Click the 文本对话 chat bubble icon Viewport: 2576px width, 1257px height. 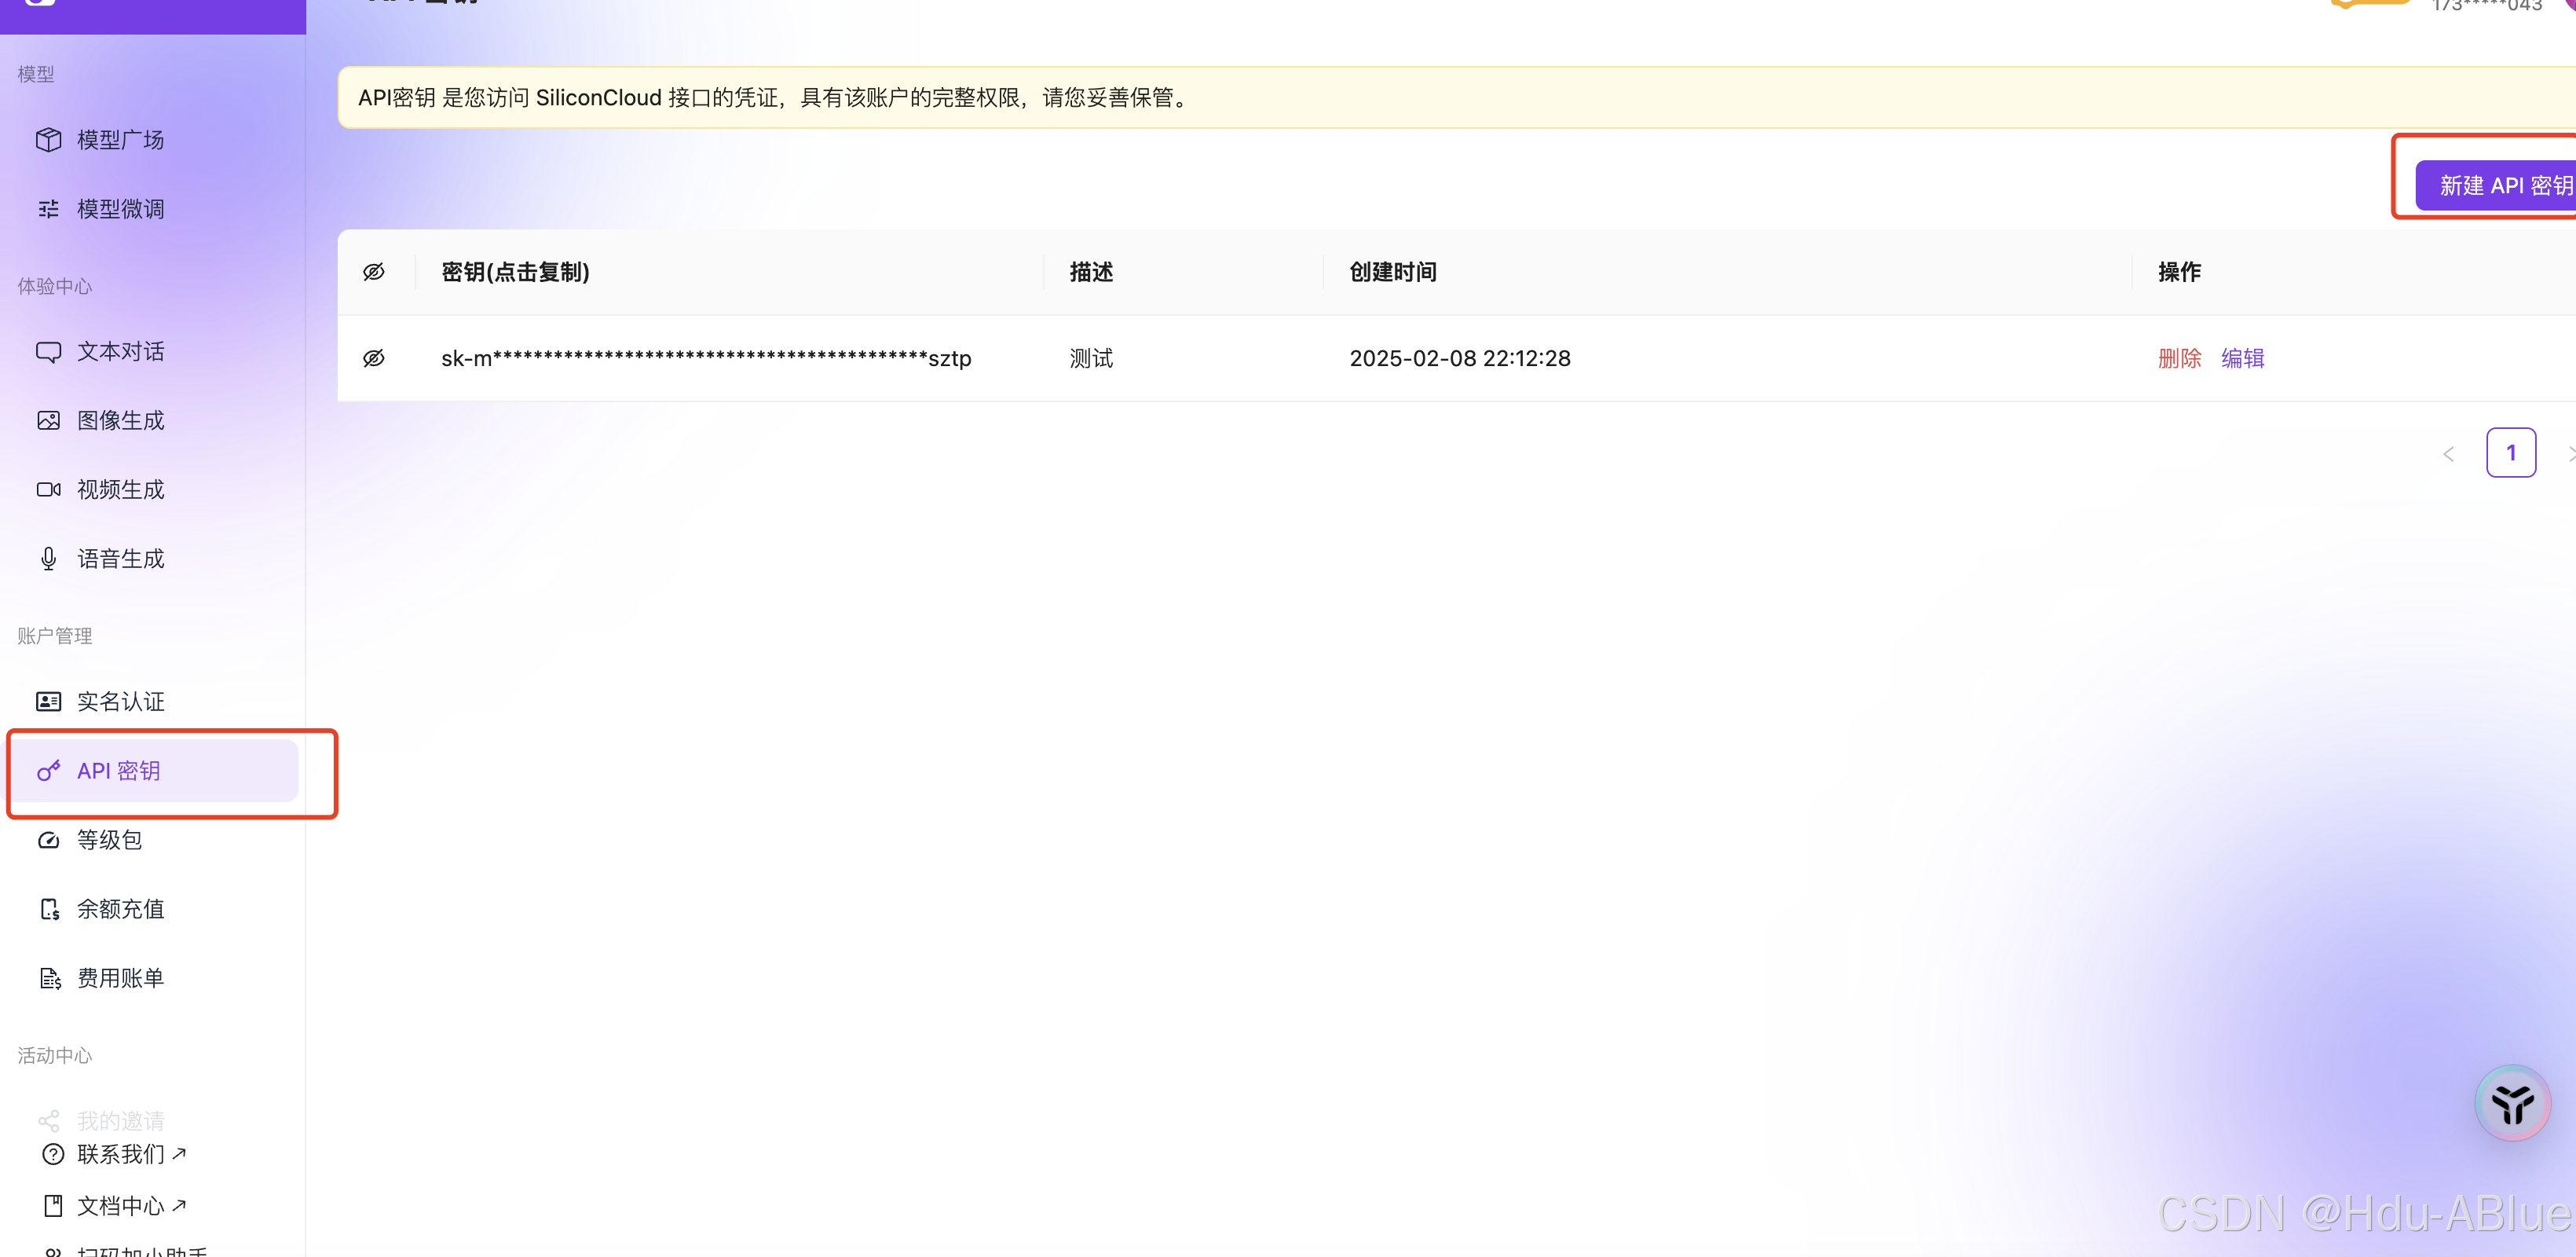pyautogui.click(x=48, y=352)
